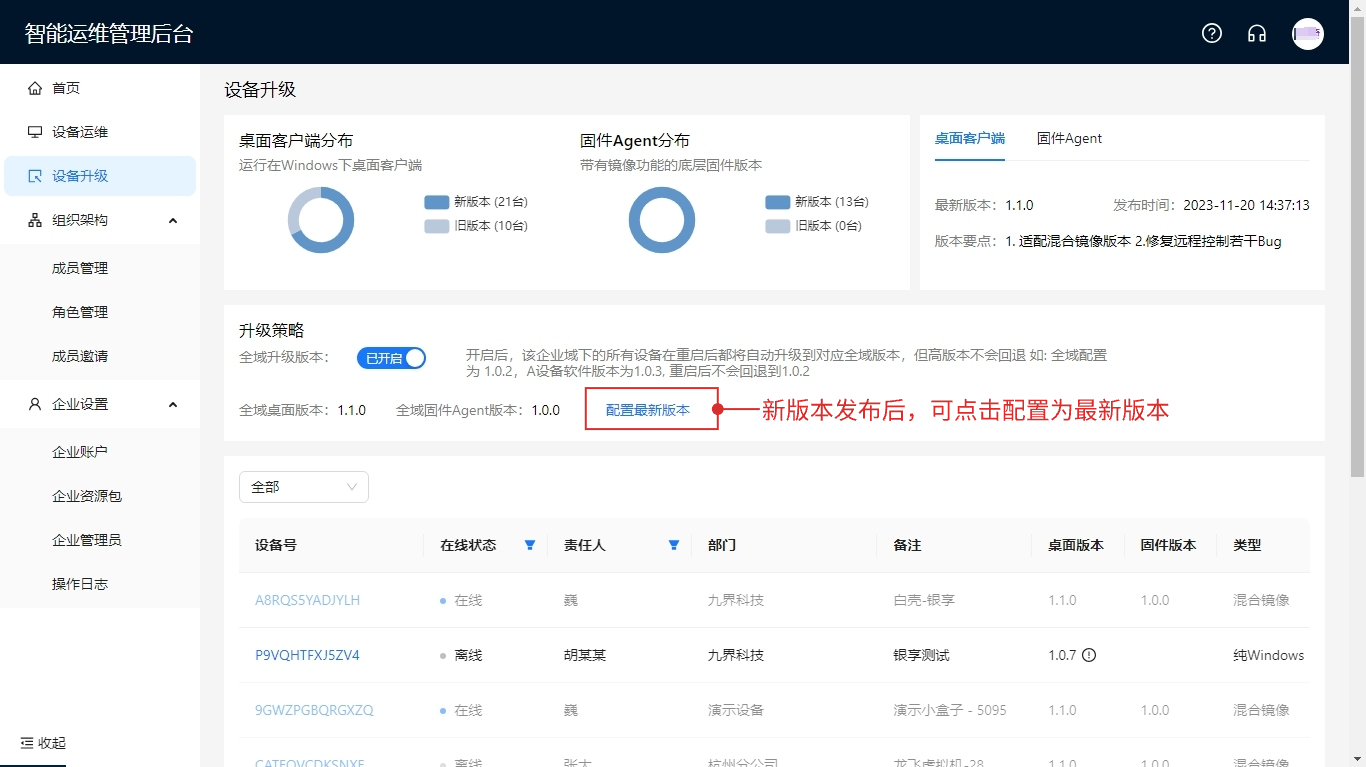Click the 收起 collapse sidebar icon
1366x767 pixels.
[x=27, y=743]
